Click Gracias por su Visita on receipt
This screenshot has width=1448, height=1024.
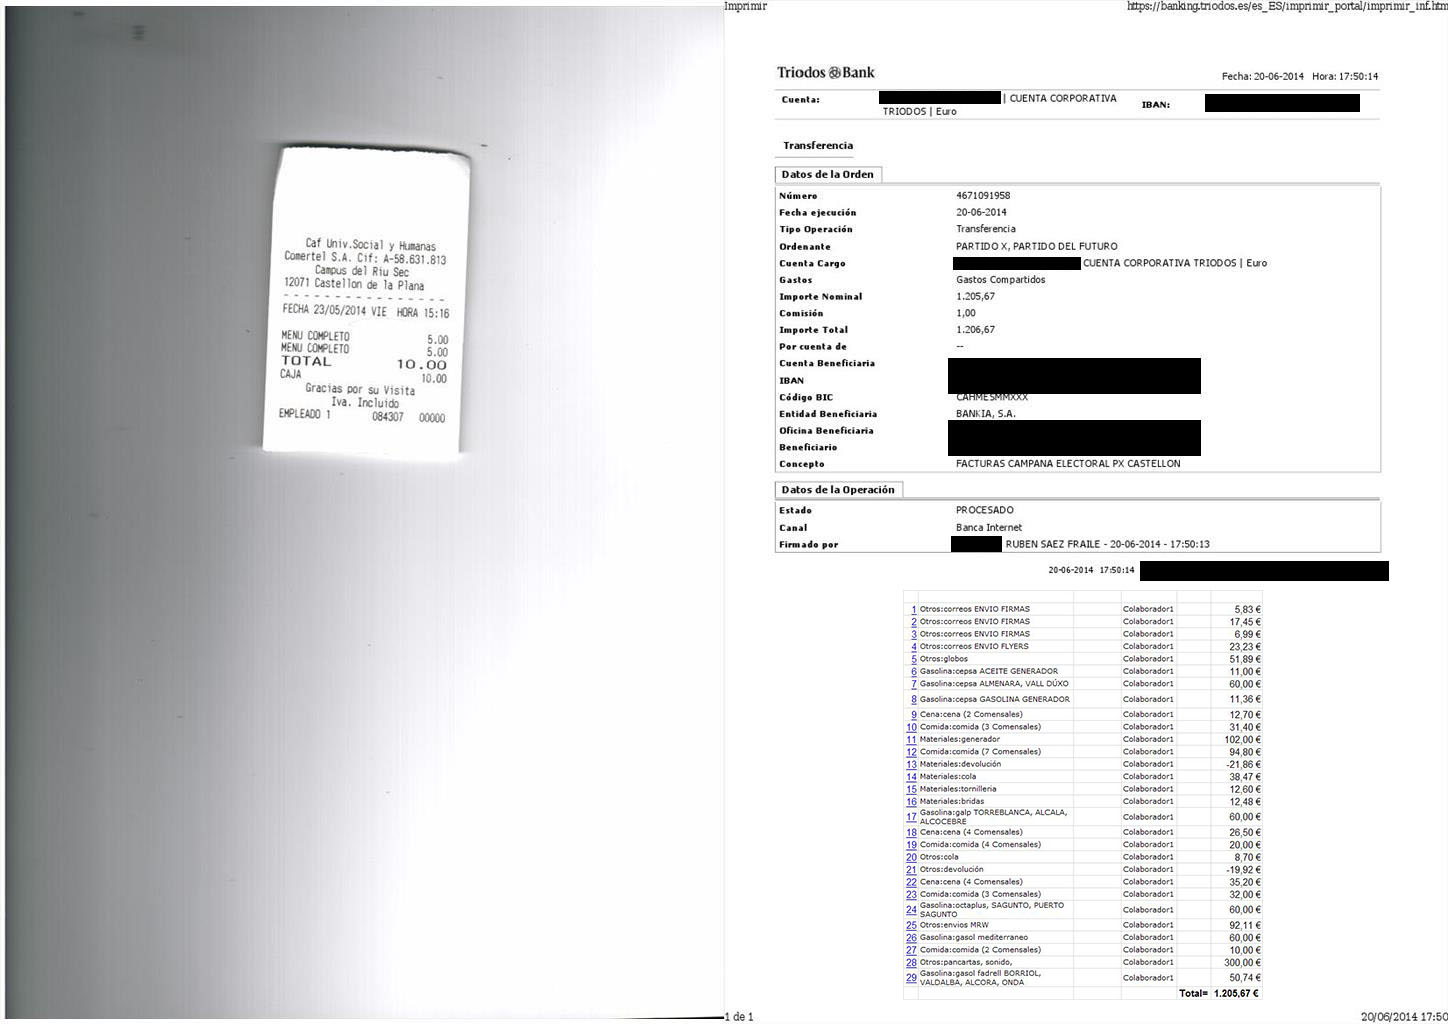360,389
